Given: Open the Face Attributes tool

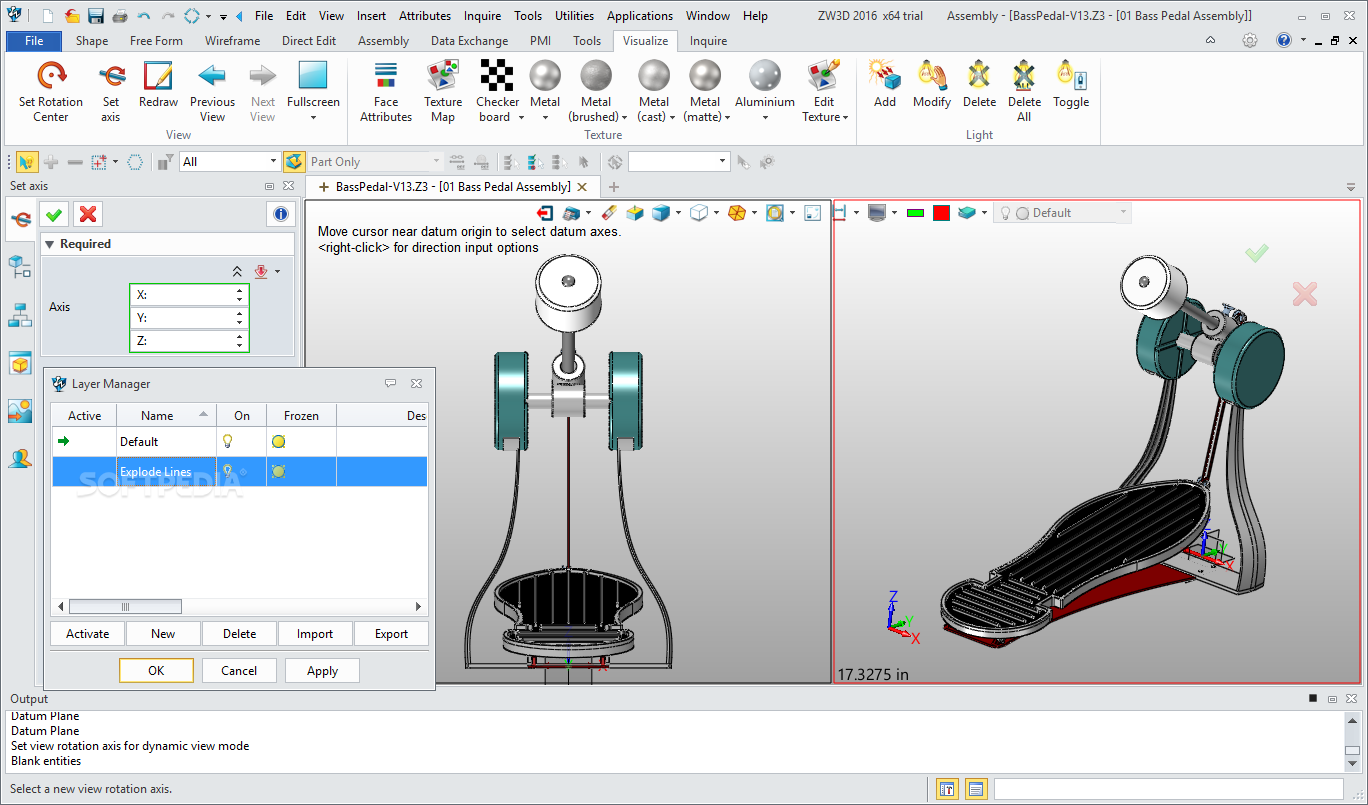Looking at the screenshot, I should coord(386,92).
